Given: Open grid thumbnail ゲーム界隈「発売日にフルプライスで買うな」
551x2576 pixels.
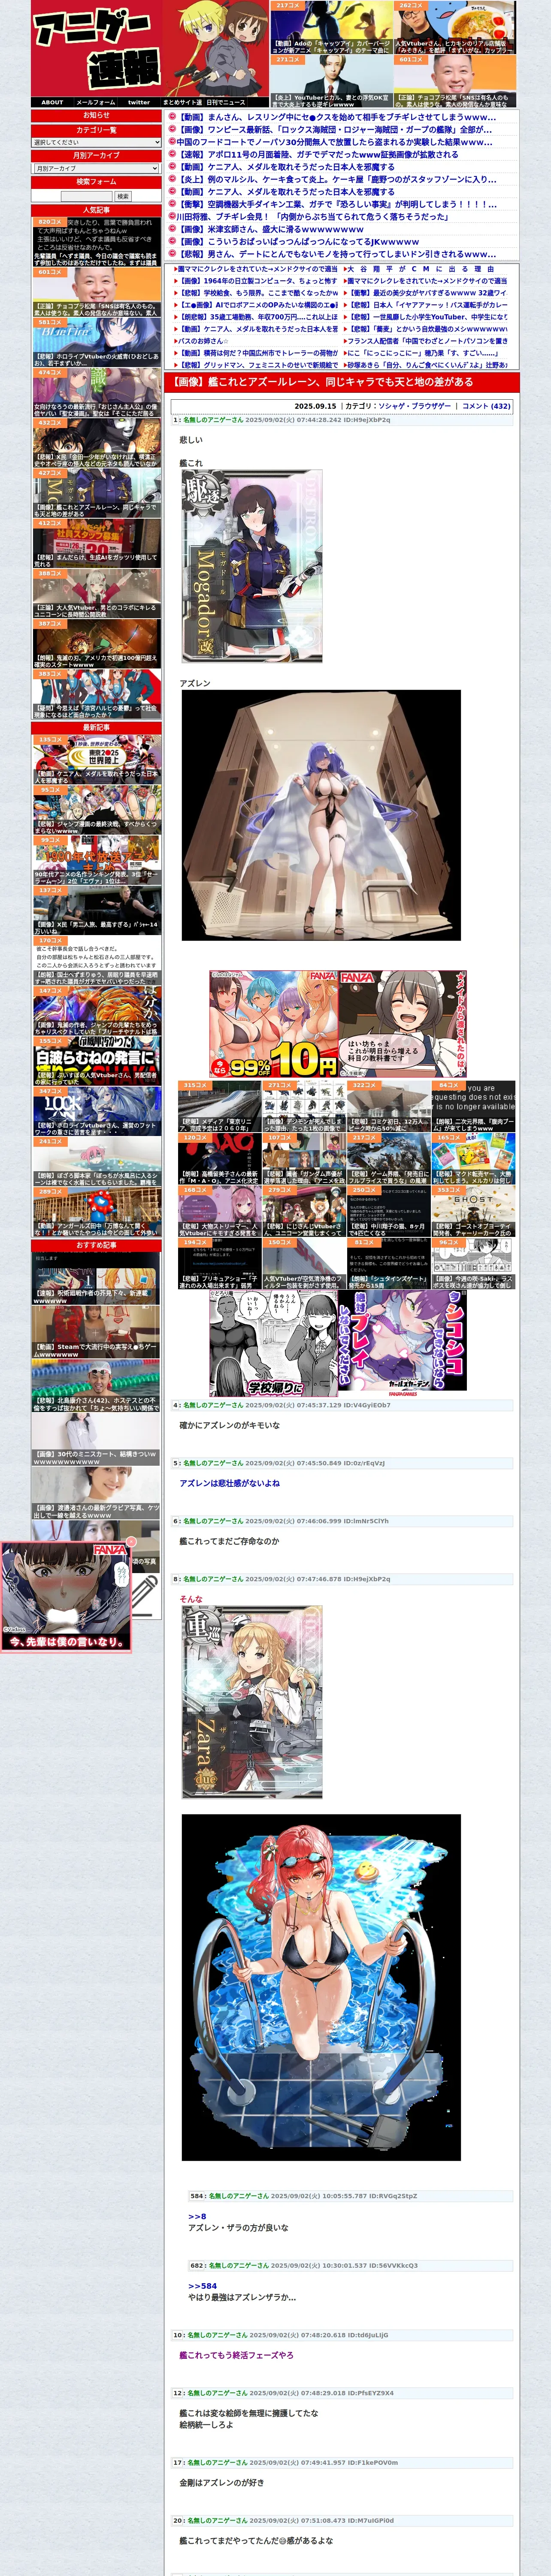Looking at the screenshot, I should pyautogui.click(x=389, y=1159).
